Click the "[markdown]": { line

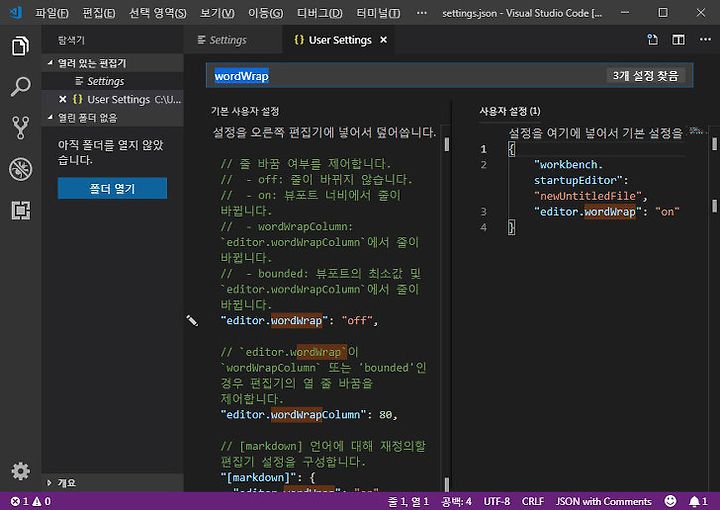tap(268, 477)
